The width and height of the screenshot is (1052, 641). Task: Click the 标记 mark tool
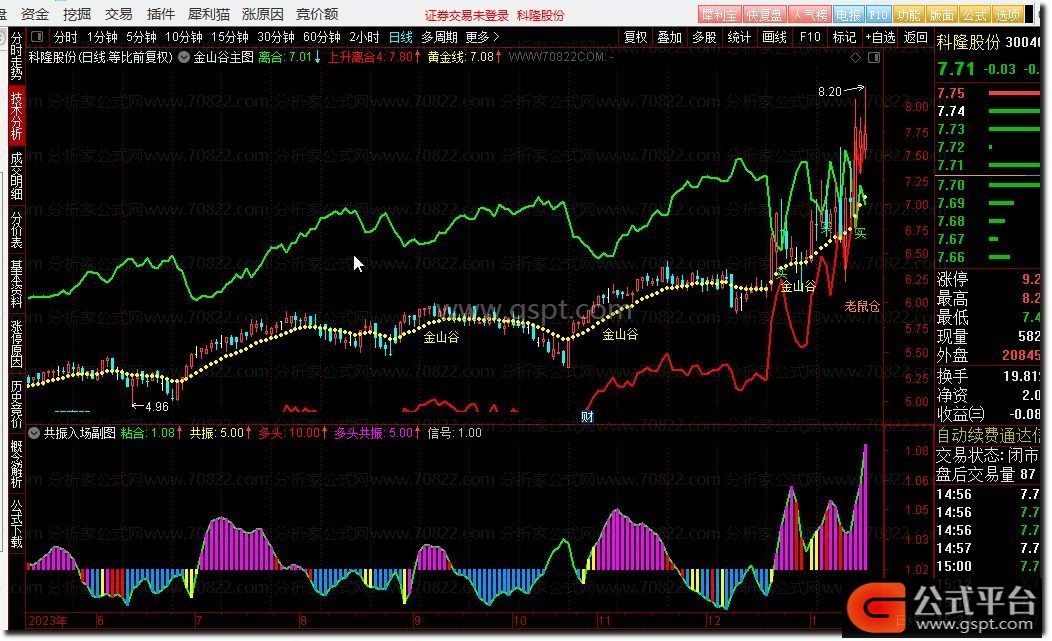pyautogui.click(x=844, y=37)
